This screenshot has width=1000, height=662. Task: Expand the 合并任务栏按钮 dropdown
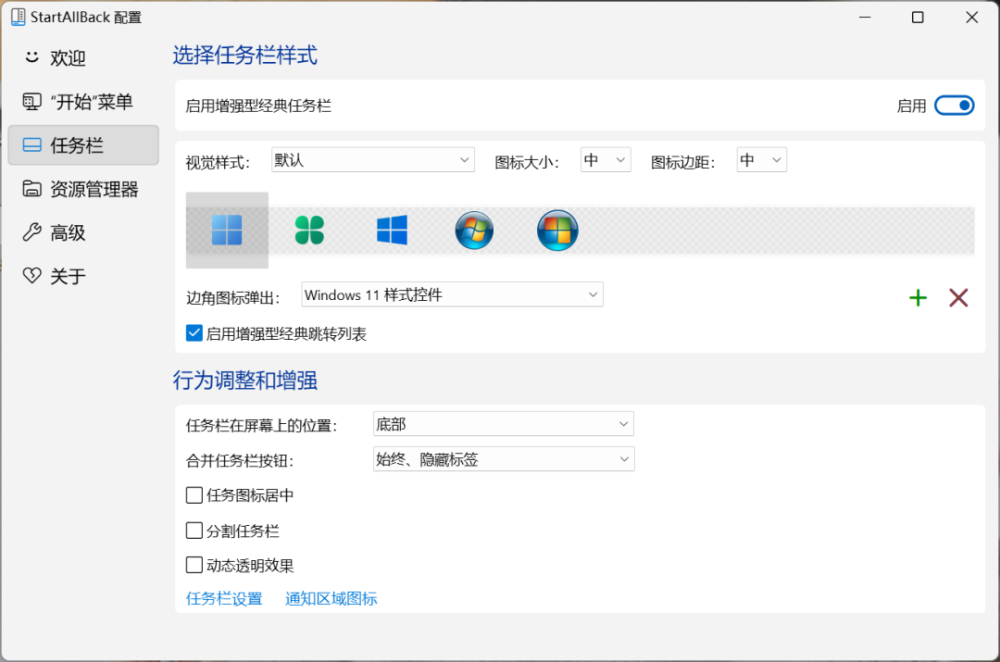503,459
